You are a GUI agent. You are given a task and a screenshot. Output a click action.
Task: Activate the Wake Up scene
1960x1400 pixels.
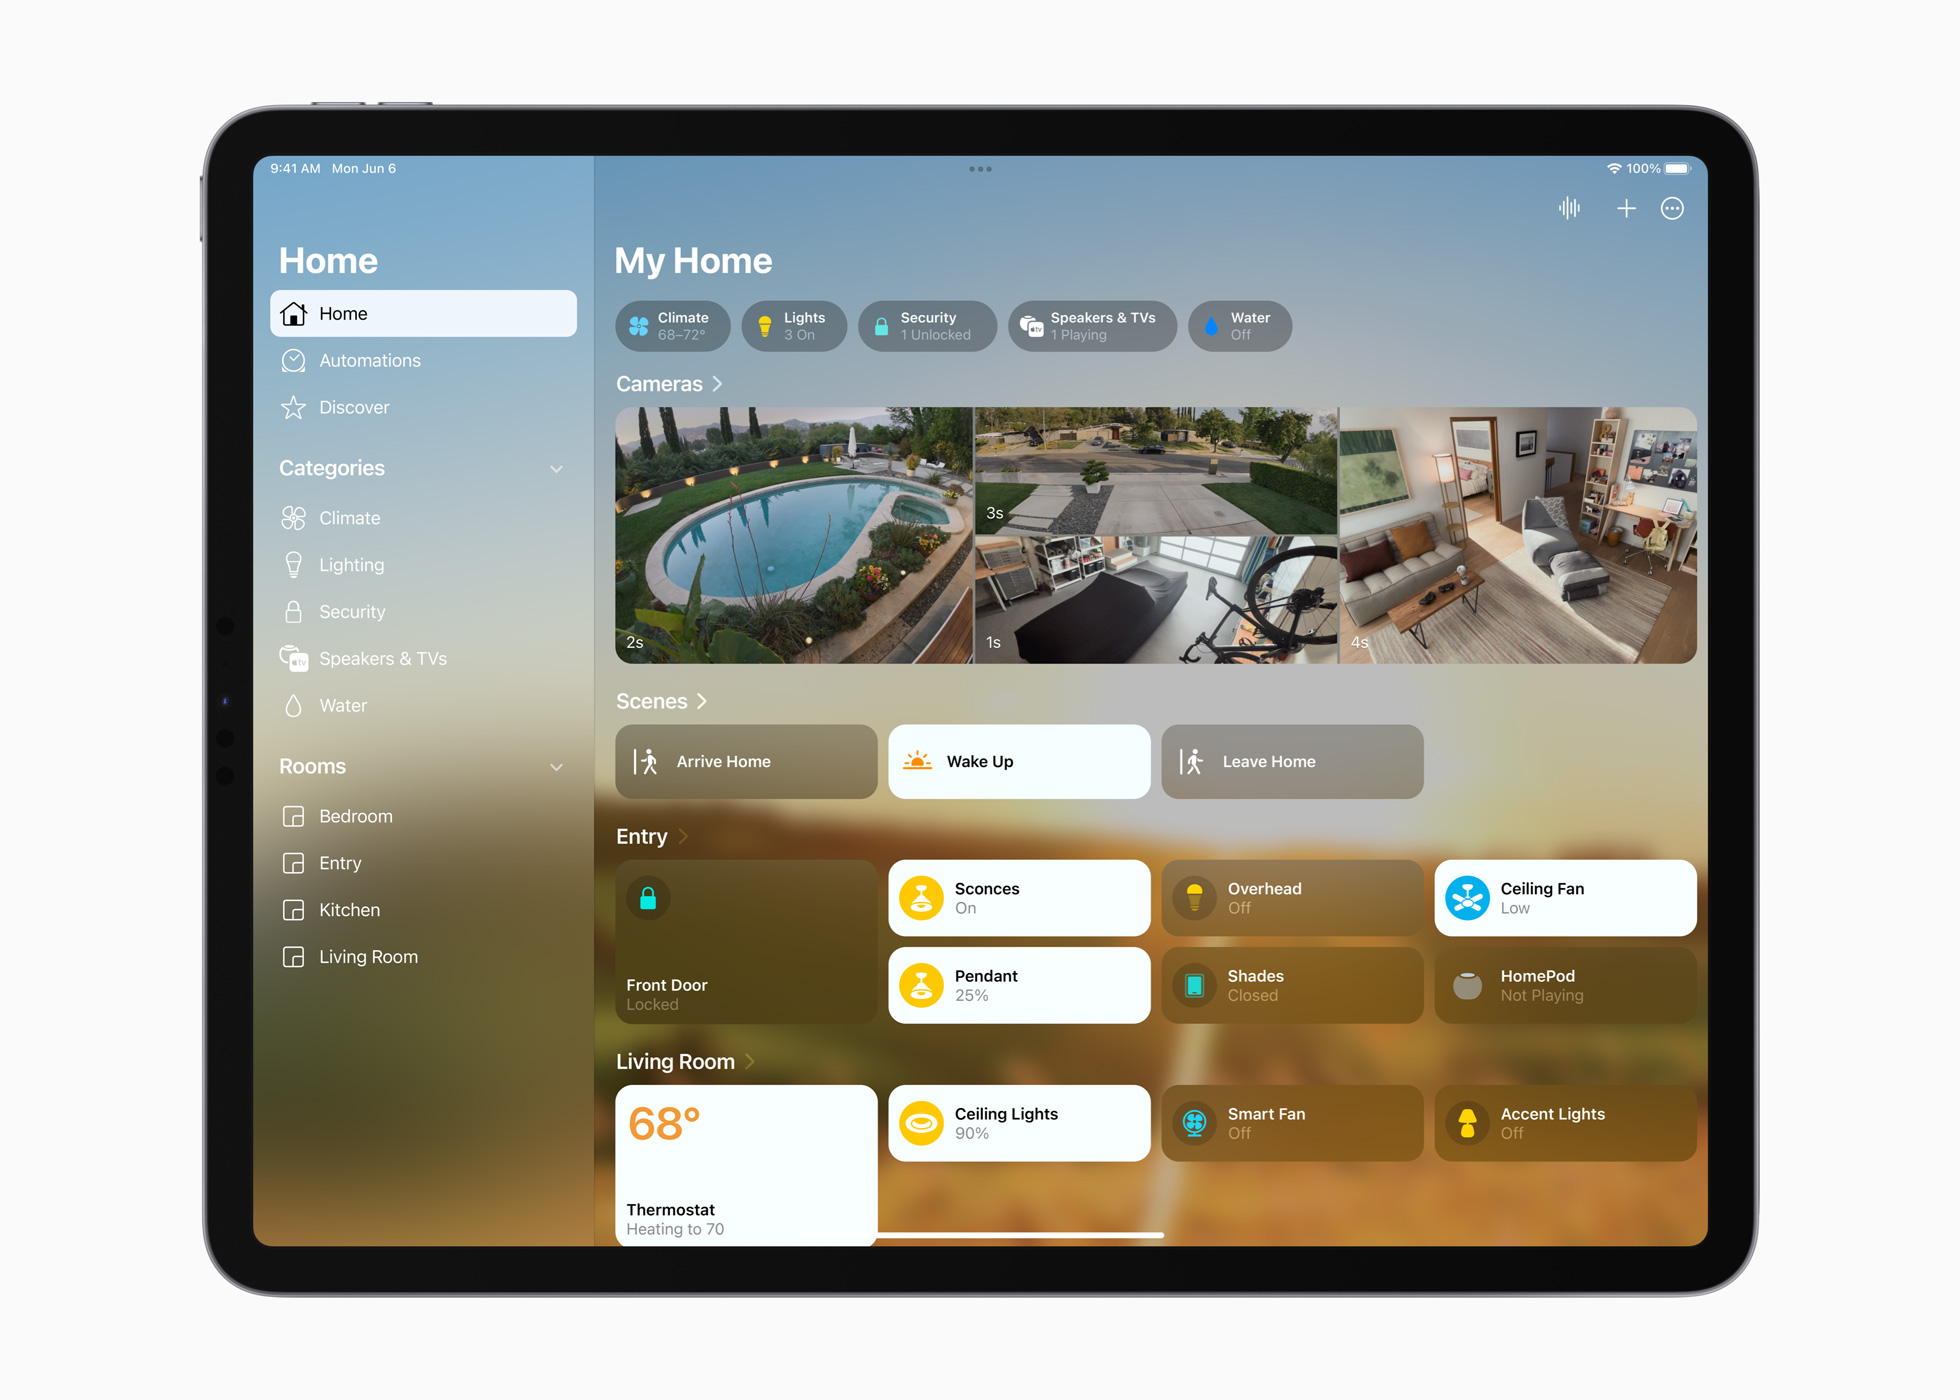click(1018, 762)
